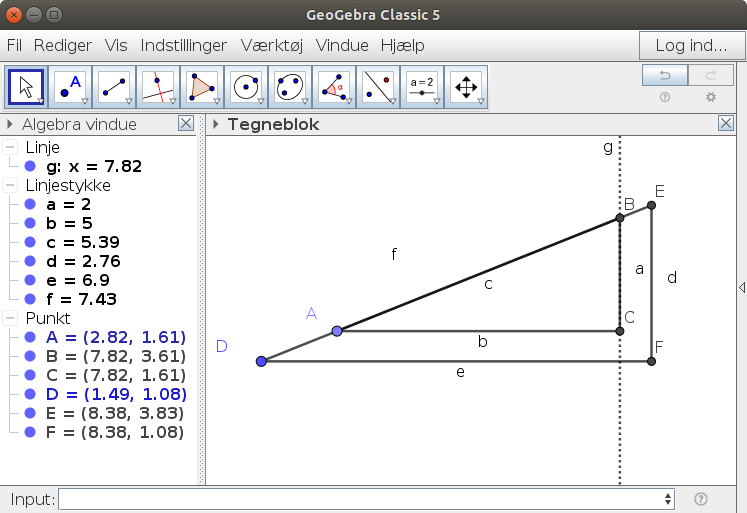Collapse the Punkt group
Screen dimensions: 747x513
click(x=10, y=318)
